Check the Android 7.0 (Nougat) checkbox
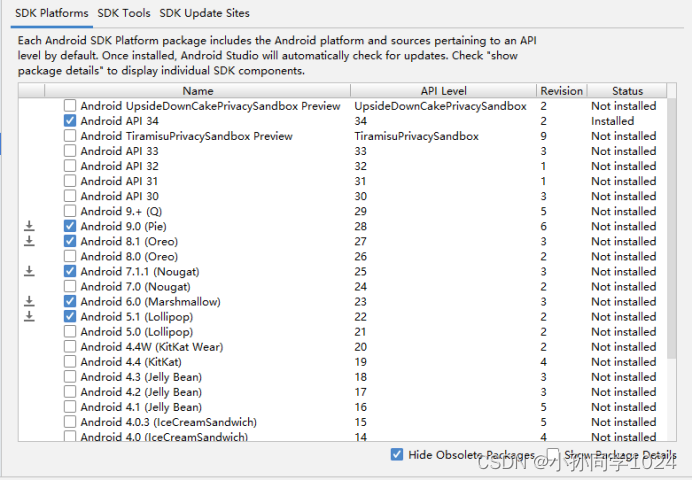This screenshot has width=692, height=481. point(70,286)
